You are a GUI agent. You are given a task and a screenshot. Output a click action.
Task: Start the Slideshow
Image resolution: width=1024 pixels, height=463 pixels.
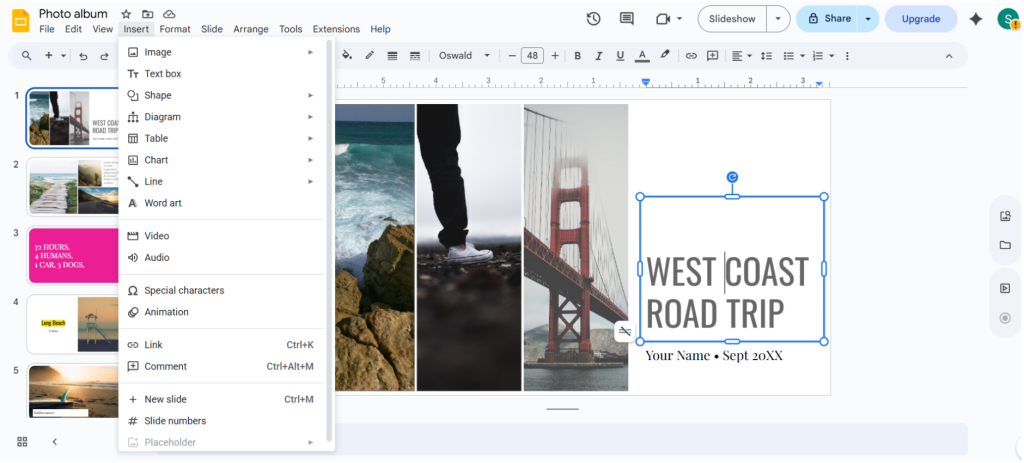click(732, 19)
